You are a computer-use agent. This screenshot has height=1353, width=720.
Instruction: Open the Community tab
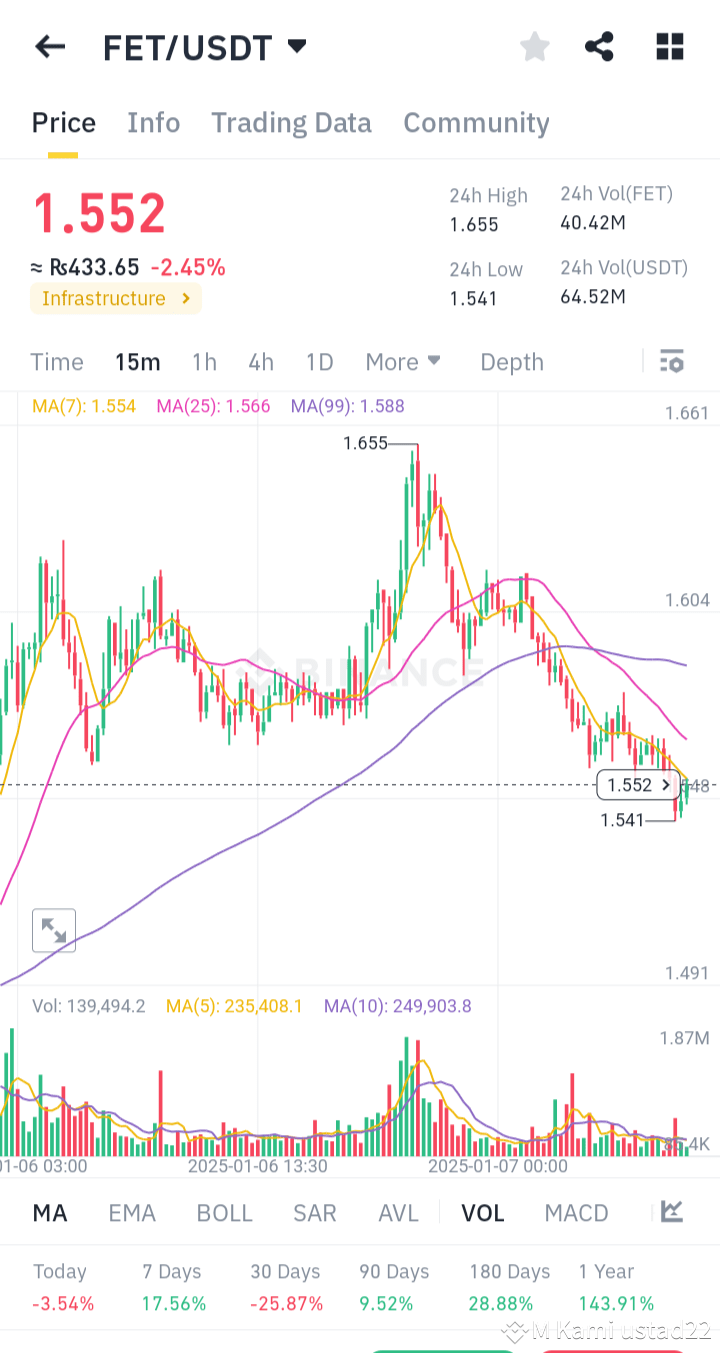[476, 122]
